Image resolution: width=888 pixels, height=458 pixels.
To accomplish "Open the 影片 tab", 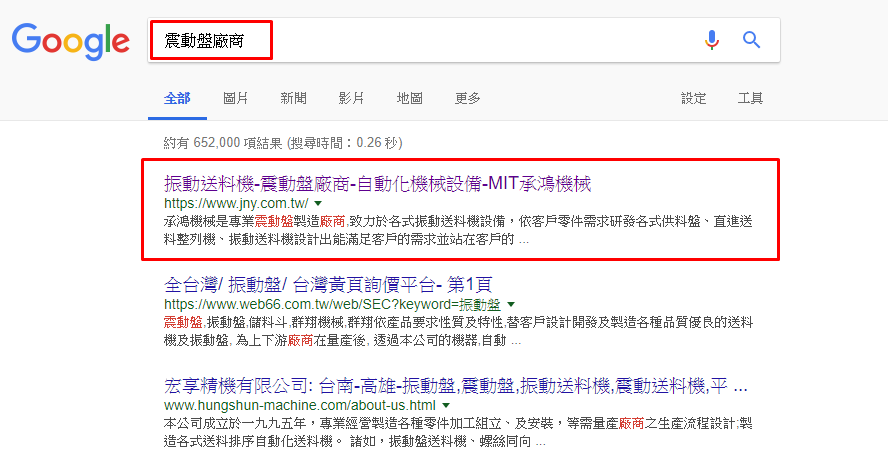I will click(351, 99).
